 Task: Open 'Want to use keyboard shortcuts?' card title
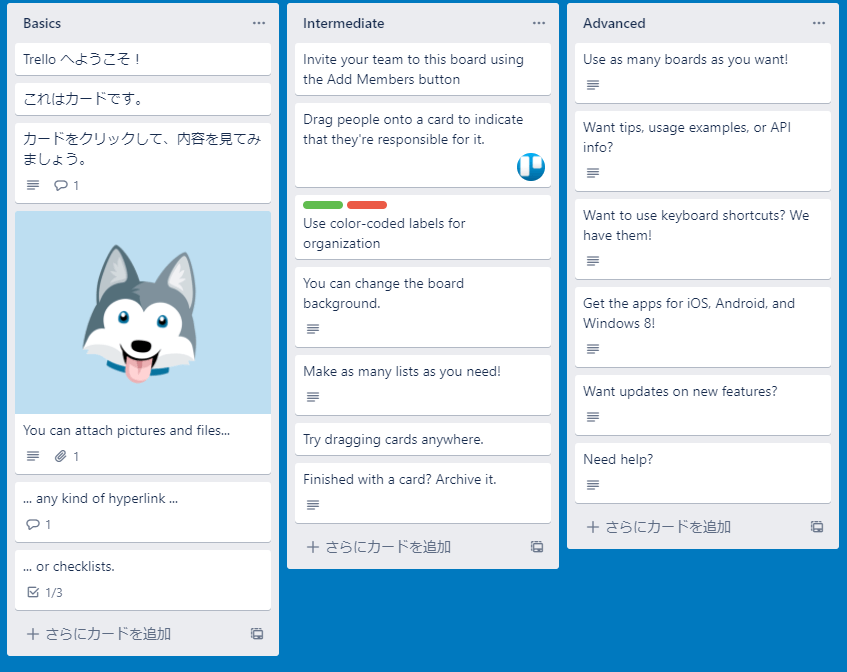pos(696,225)
